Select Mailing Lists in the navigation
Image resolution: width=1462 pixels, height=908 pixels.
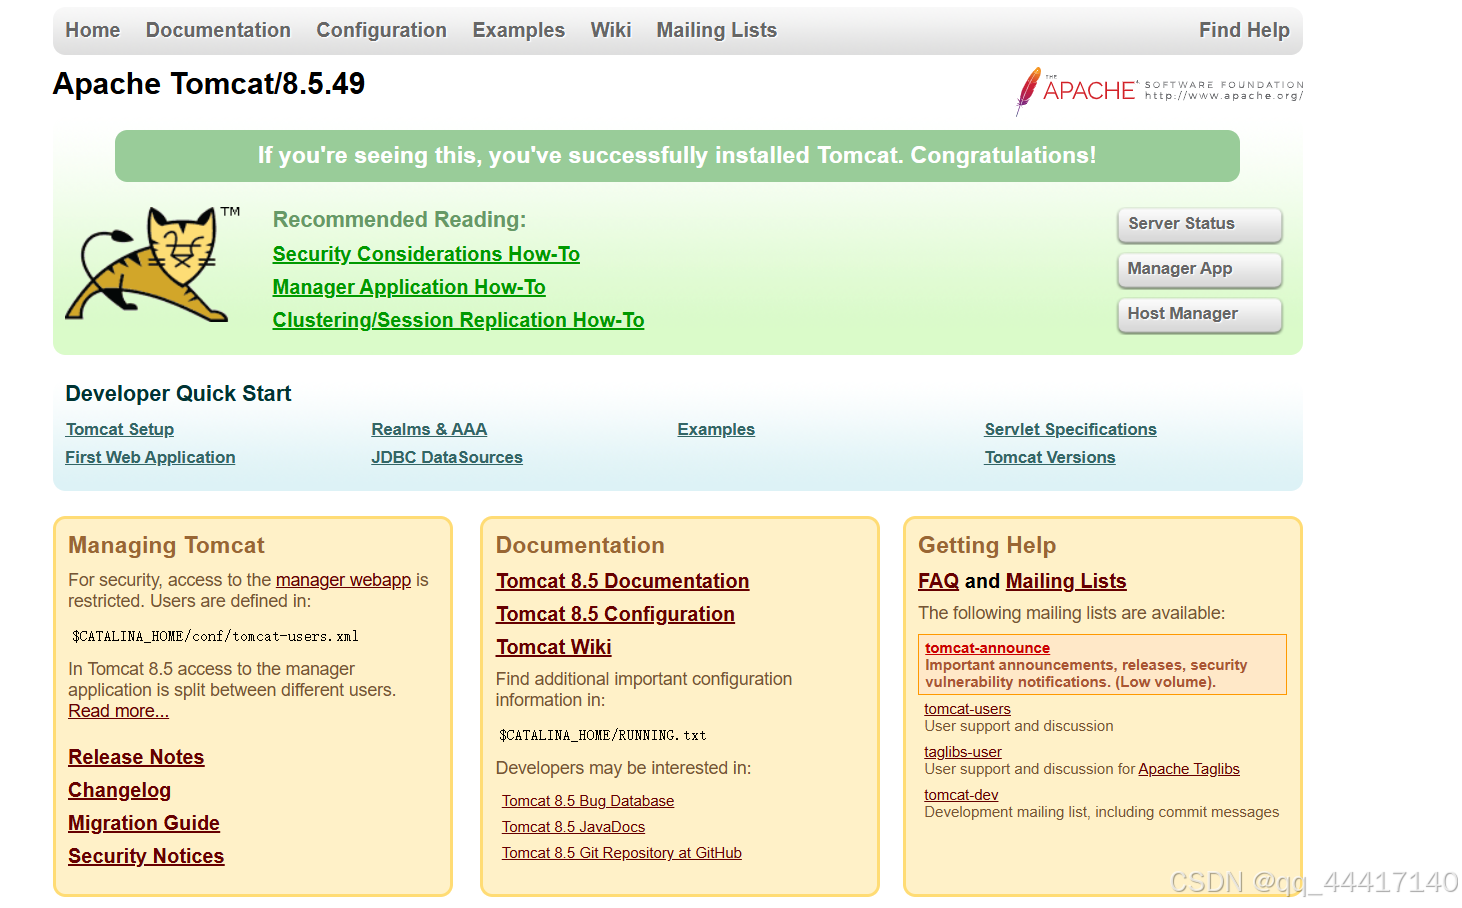[716, 30]
